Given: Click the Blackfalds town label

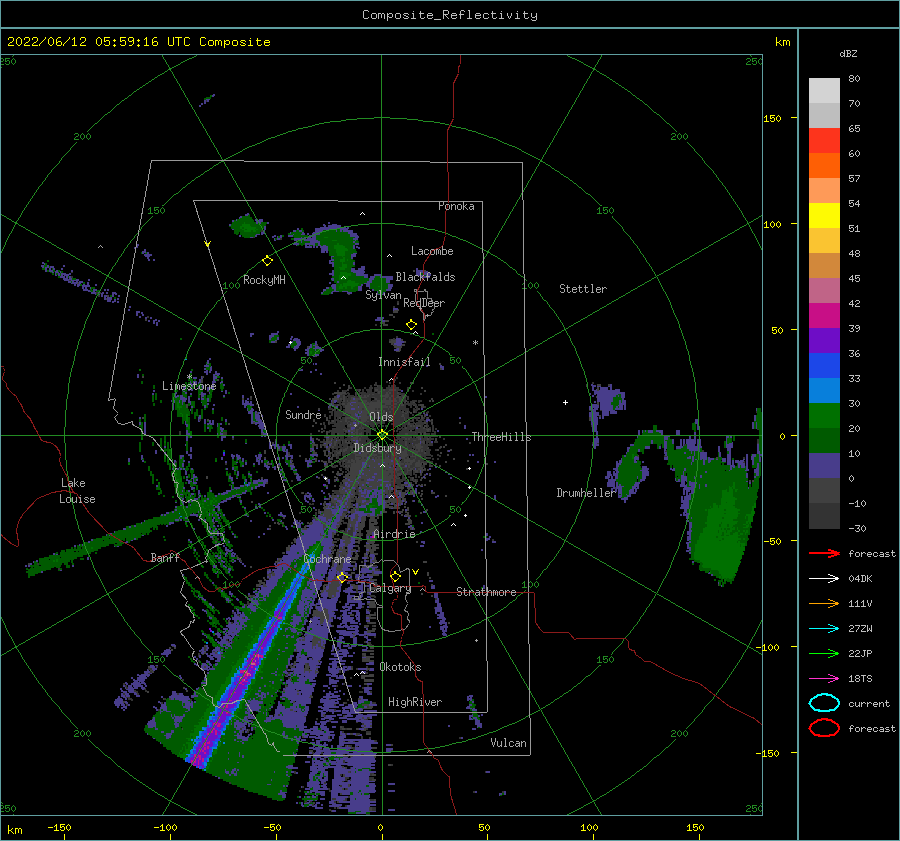Looking at the screenshot, I should [x=425, y=277].
